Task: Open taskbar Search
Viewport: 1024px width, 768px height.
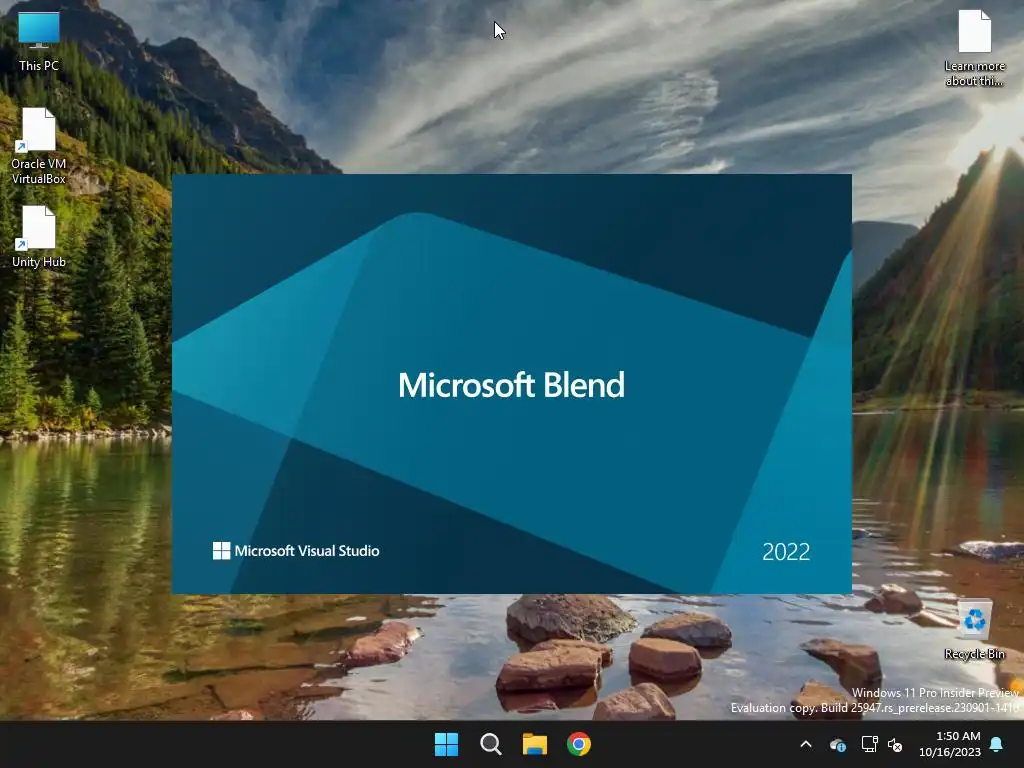Action: coord(490,744)
